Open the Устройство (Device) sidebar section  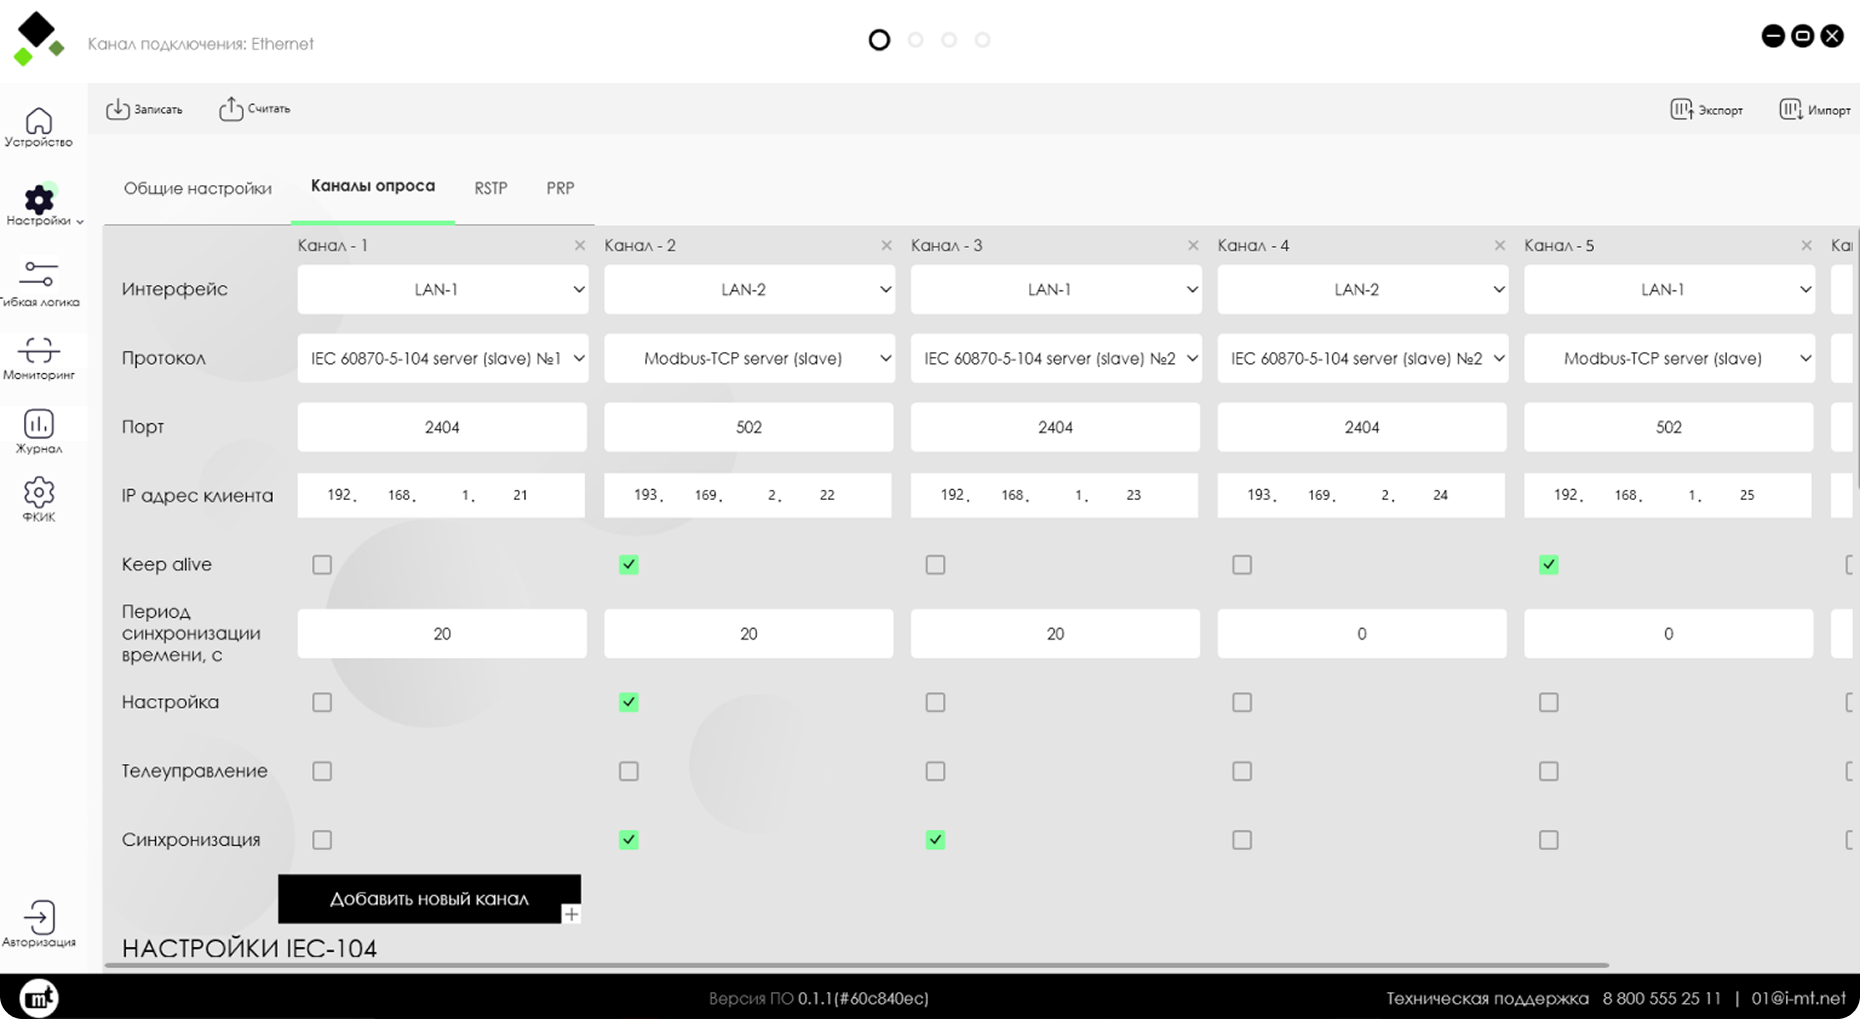38,126
